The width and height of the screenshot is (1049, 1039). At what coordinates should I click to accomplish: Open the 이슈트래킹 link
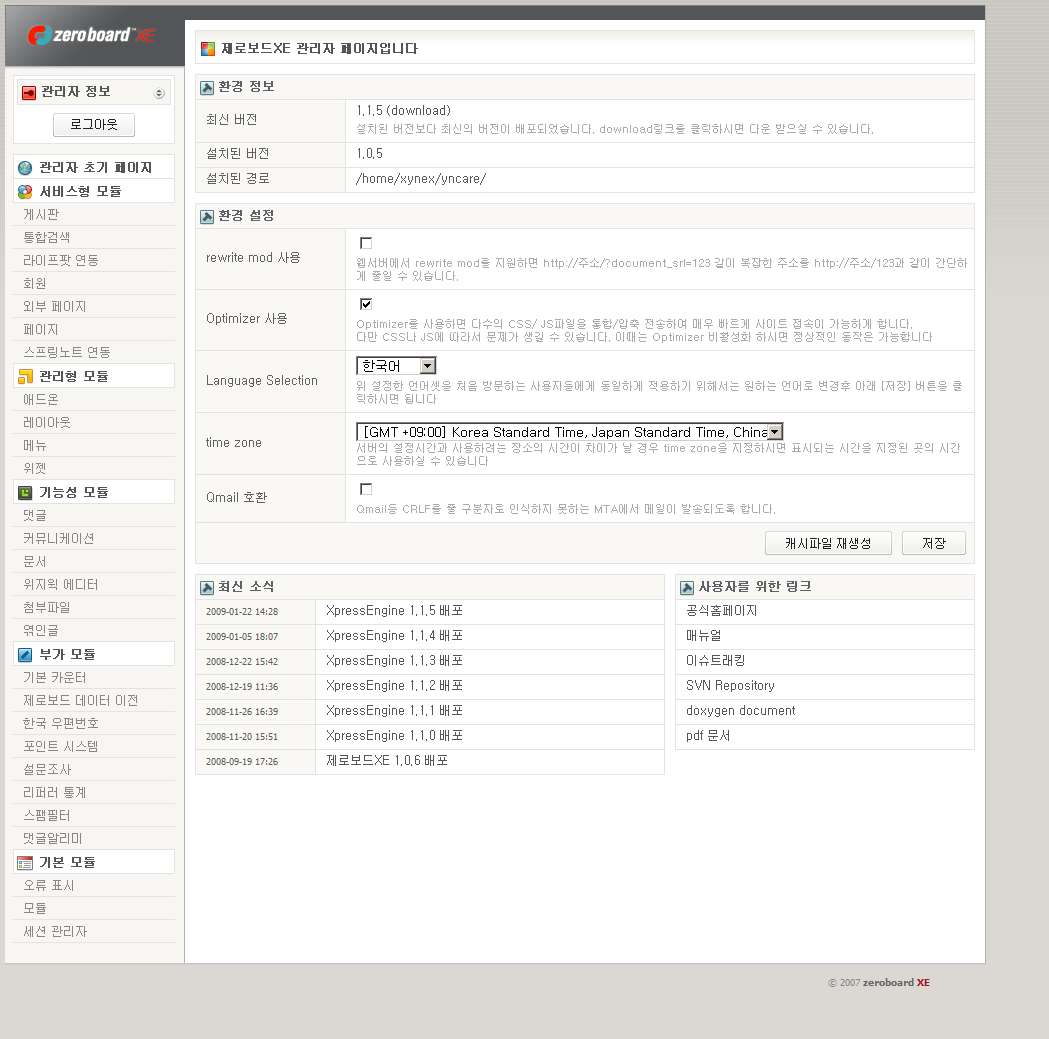point(715,661)
